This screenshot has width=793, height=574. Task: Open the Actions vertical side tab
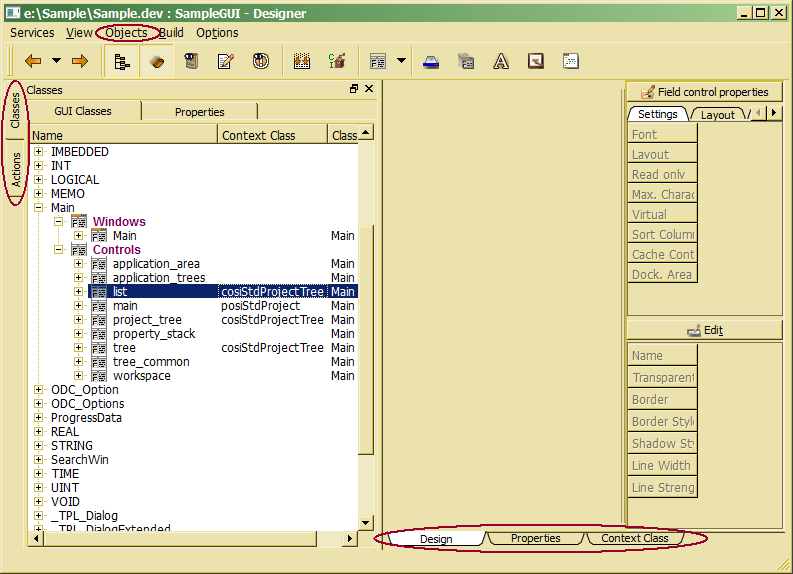pyautogui.click(x=16, y=170)
